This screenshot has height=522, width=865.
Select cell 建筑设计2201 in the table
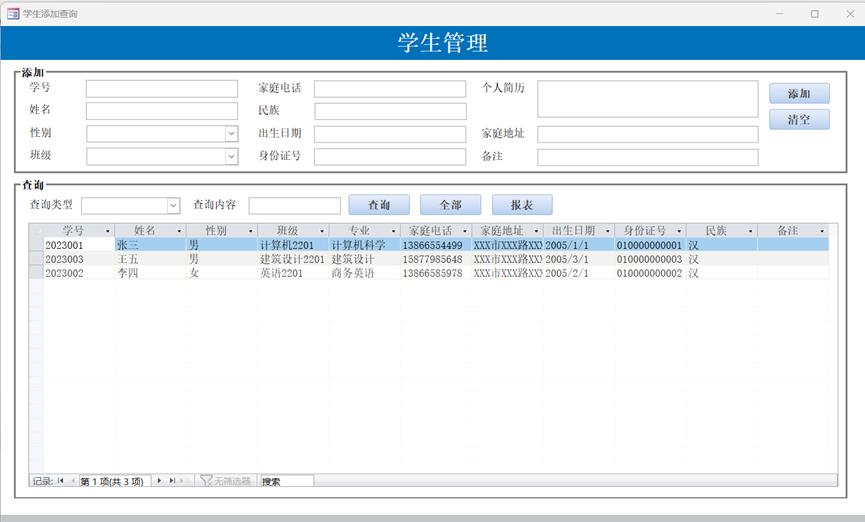tap(293, 259)
